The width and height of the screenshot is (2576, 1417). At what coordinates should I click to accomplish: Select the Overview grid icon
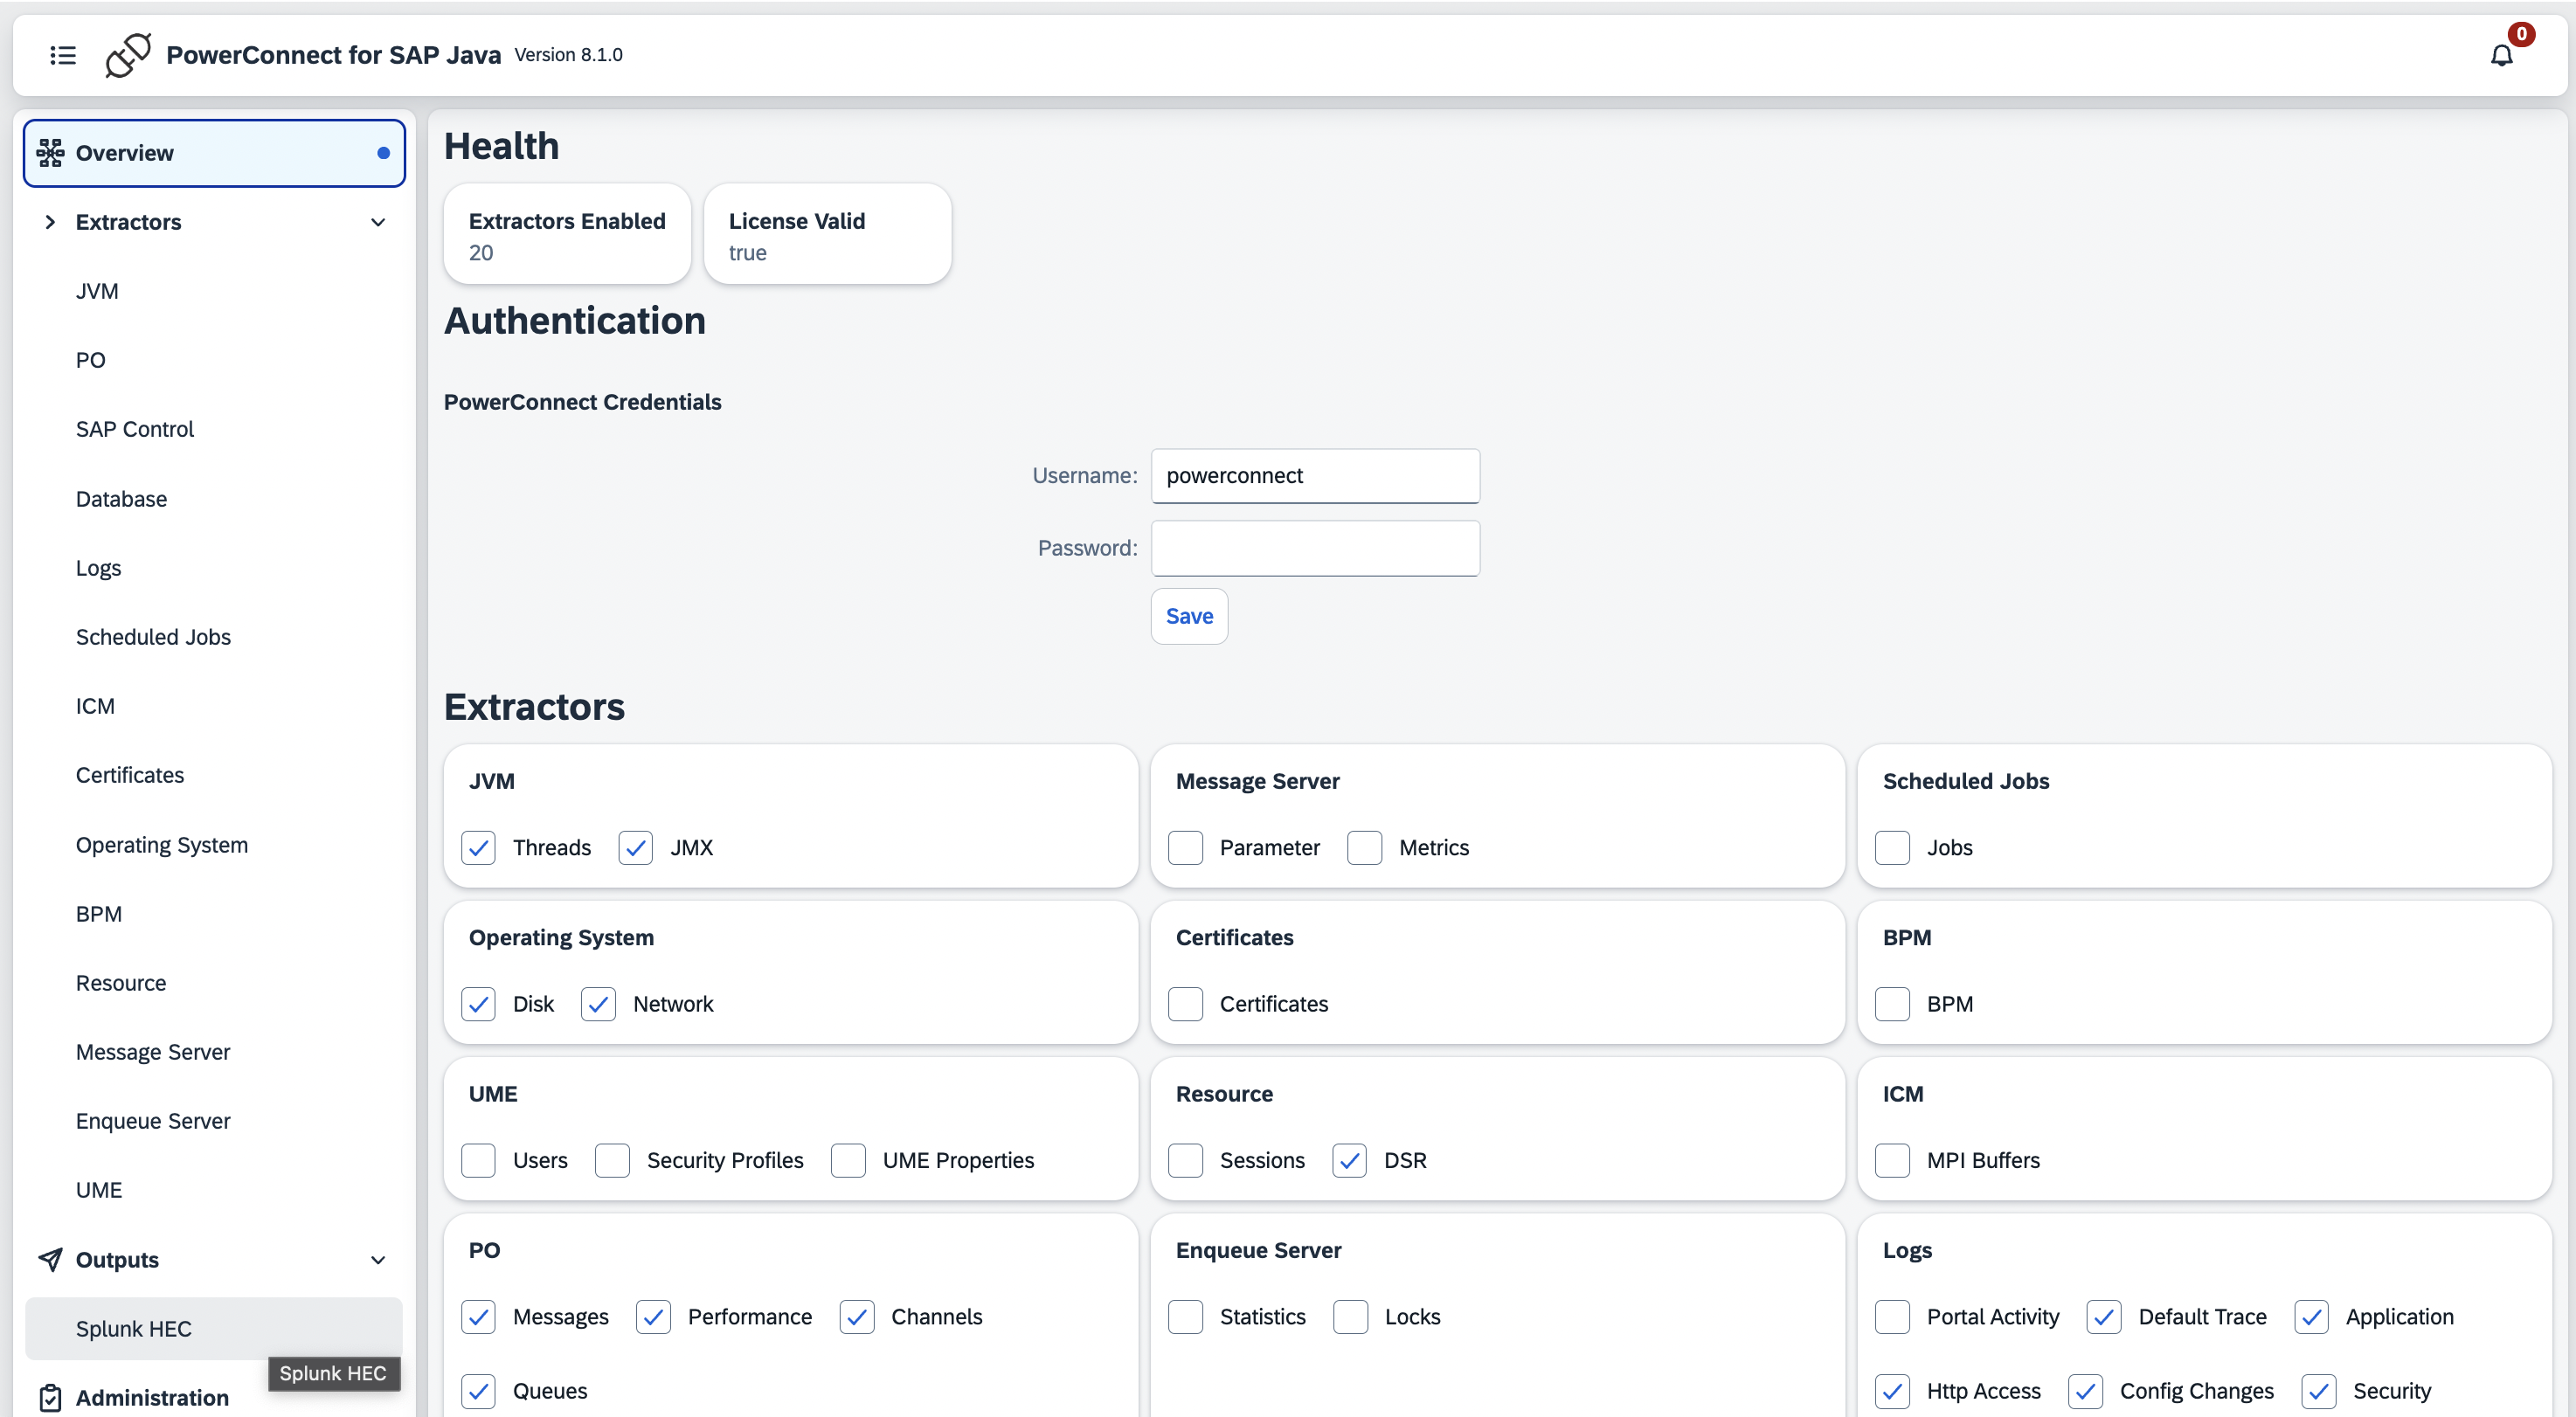pyautogui.click(x=52, y=152)
